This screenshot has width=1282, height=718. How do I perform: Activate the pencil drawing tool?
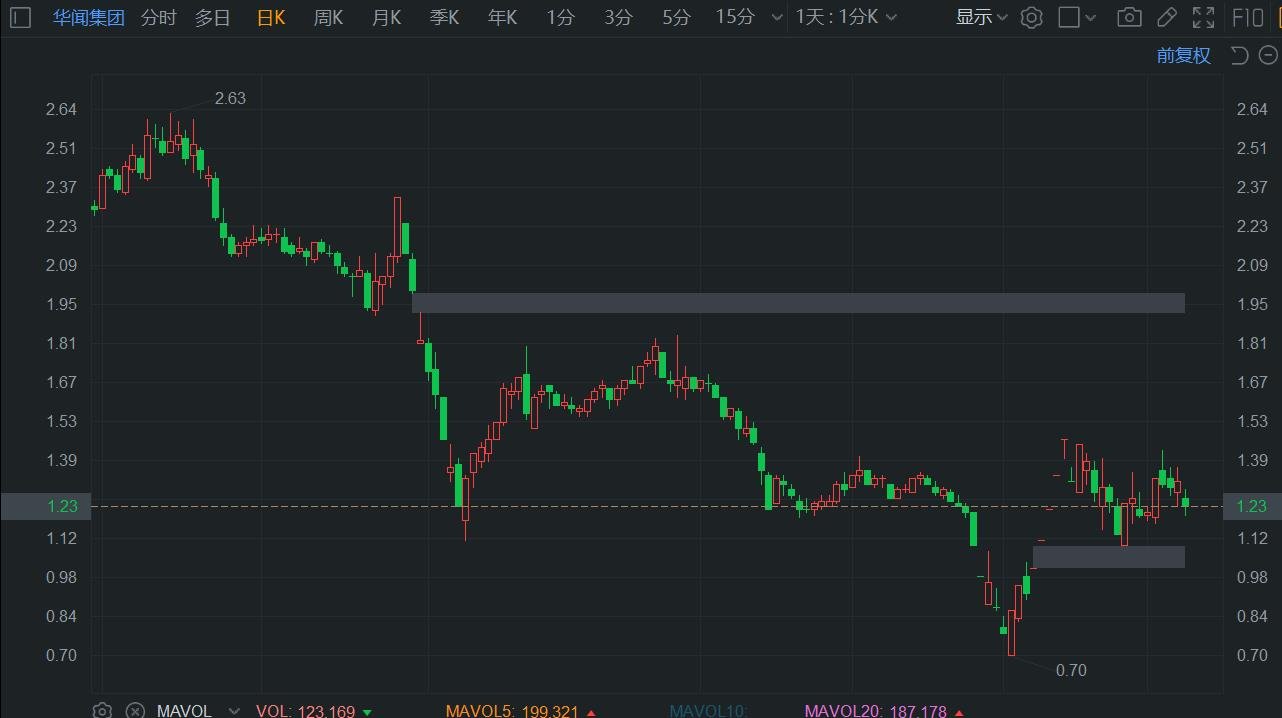(x=1167, y=17)
